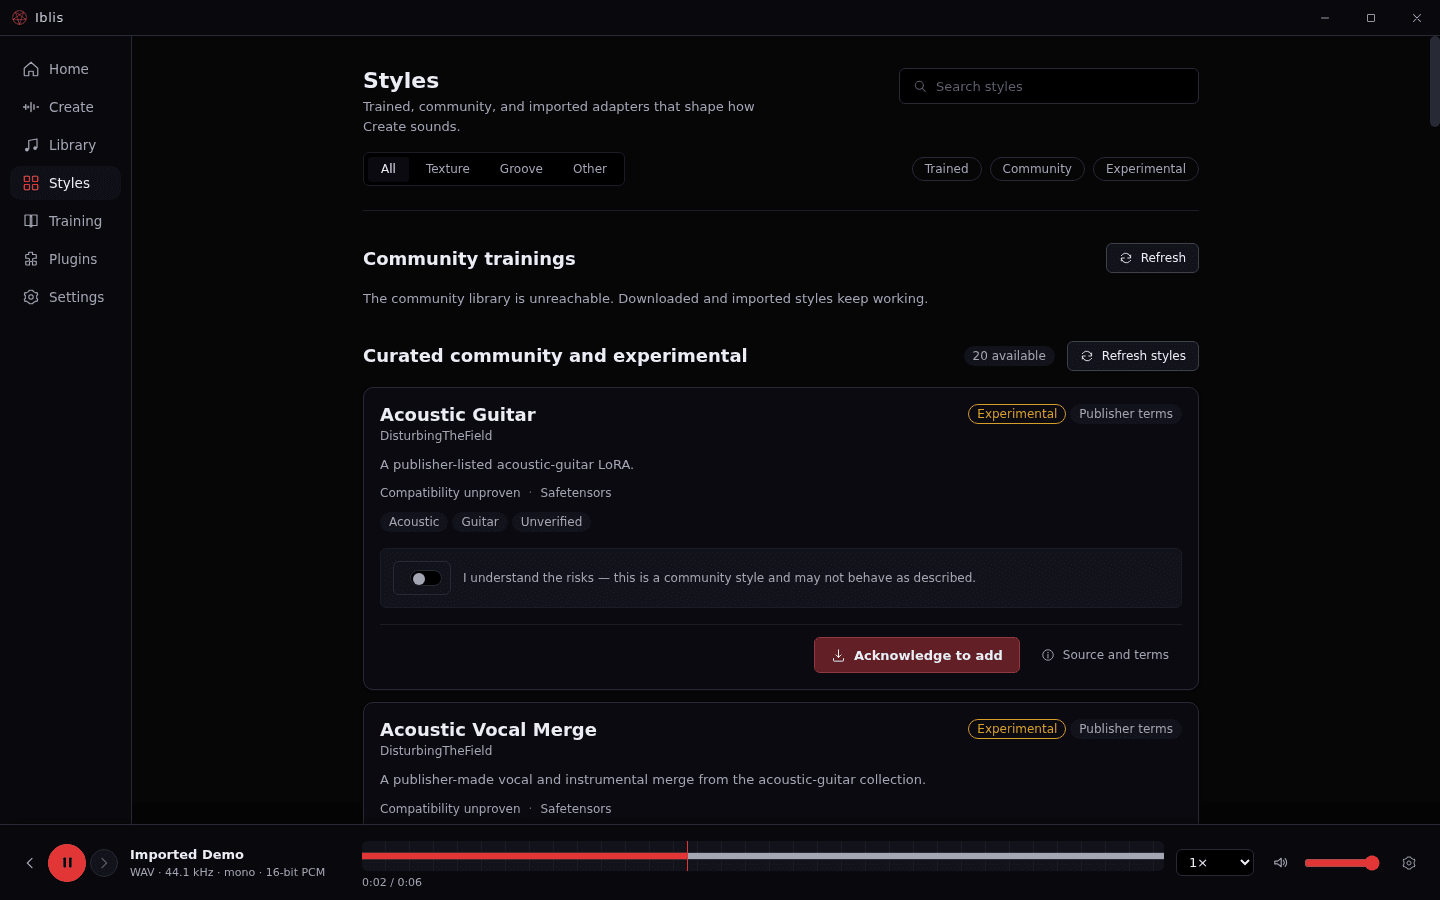Toggle the Community filter chip
This screenshot has height=900, width=1440.
[1037, 169]
